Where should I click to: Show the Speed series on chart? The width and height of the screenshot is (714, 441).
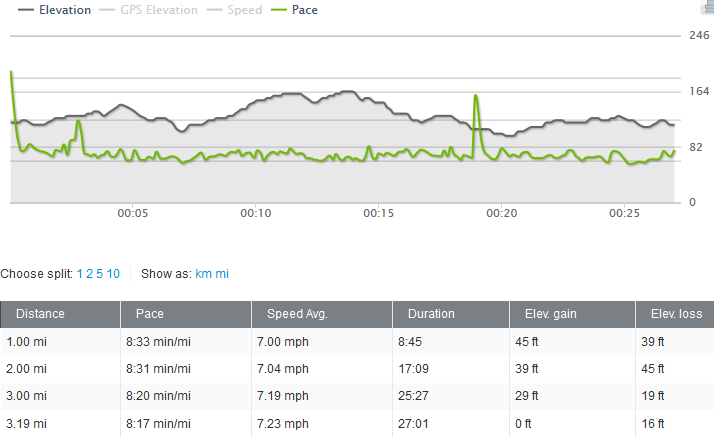coord(244,10)
